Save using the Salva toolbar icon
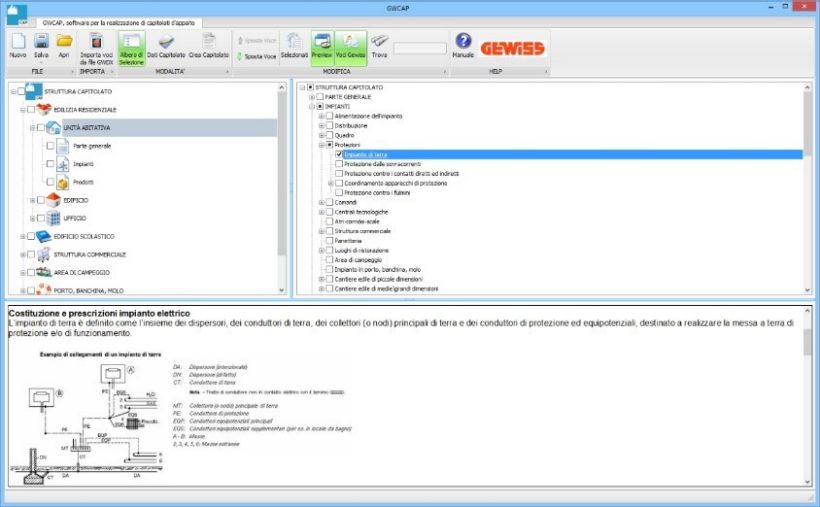 point(42,44)
